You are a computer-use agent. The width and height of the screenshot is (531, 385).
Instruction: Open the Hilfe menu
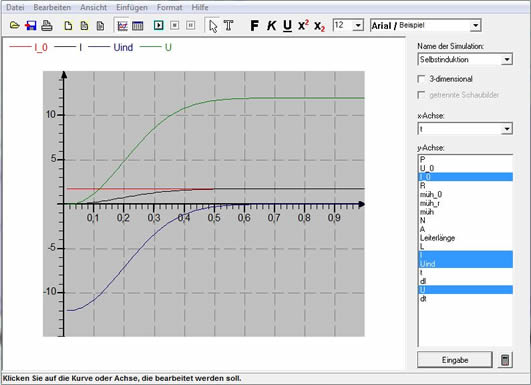tap(200, 7)
